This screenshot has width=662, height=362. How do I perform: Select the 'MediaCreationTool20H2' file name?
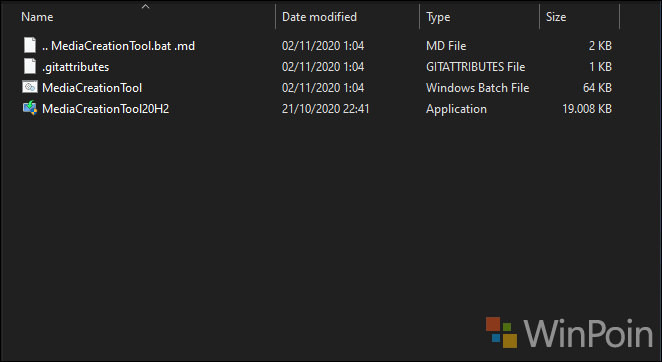point(106,109)
